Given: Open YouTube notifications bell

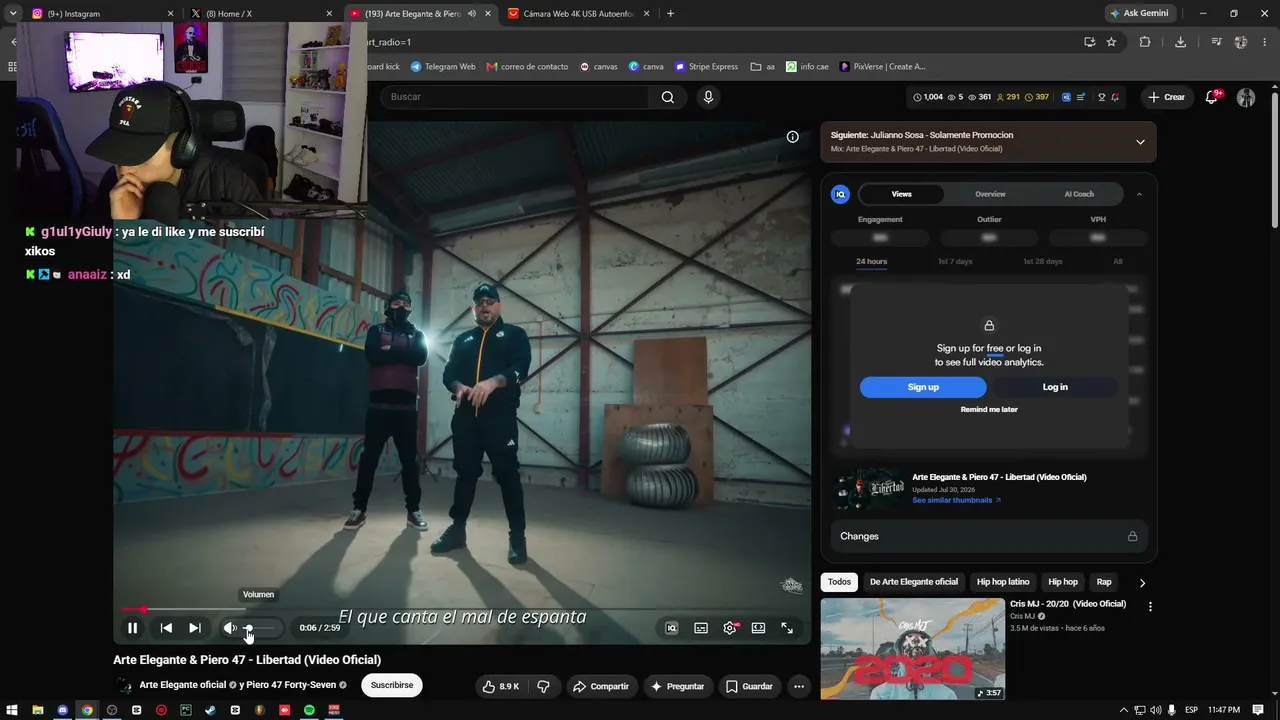Looking at the screenshot, I should click(1212, 97).
